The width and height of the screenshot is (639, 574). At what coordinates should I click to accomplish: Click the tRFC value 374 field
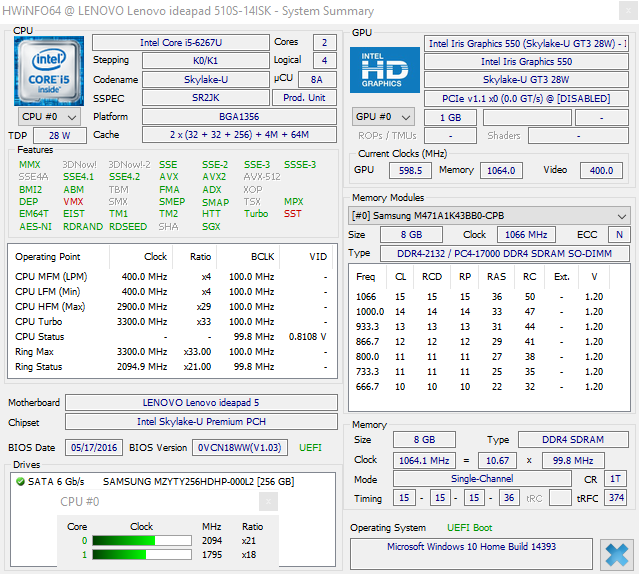616,497
